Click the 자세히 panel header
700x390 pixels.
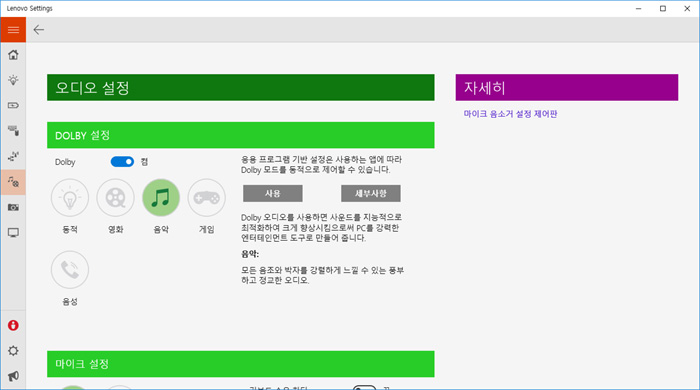[567, 87]
